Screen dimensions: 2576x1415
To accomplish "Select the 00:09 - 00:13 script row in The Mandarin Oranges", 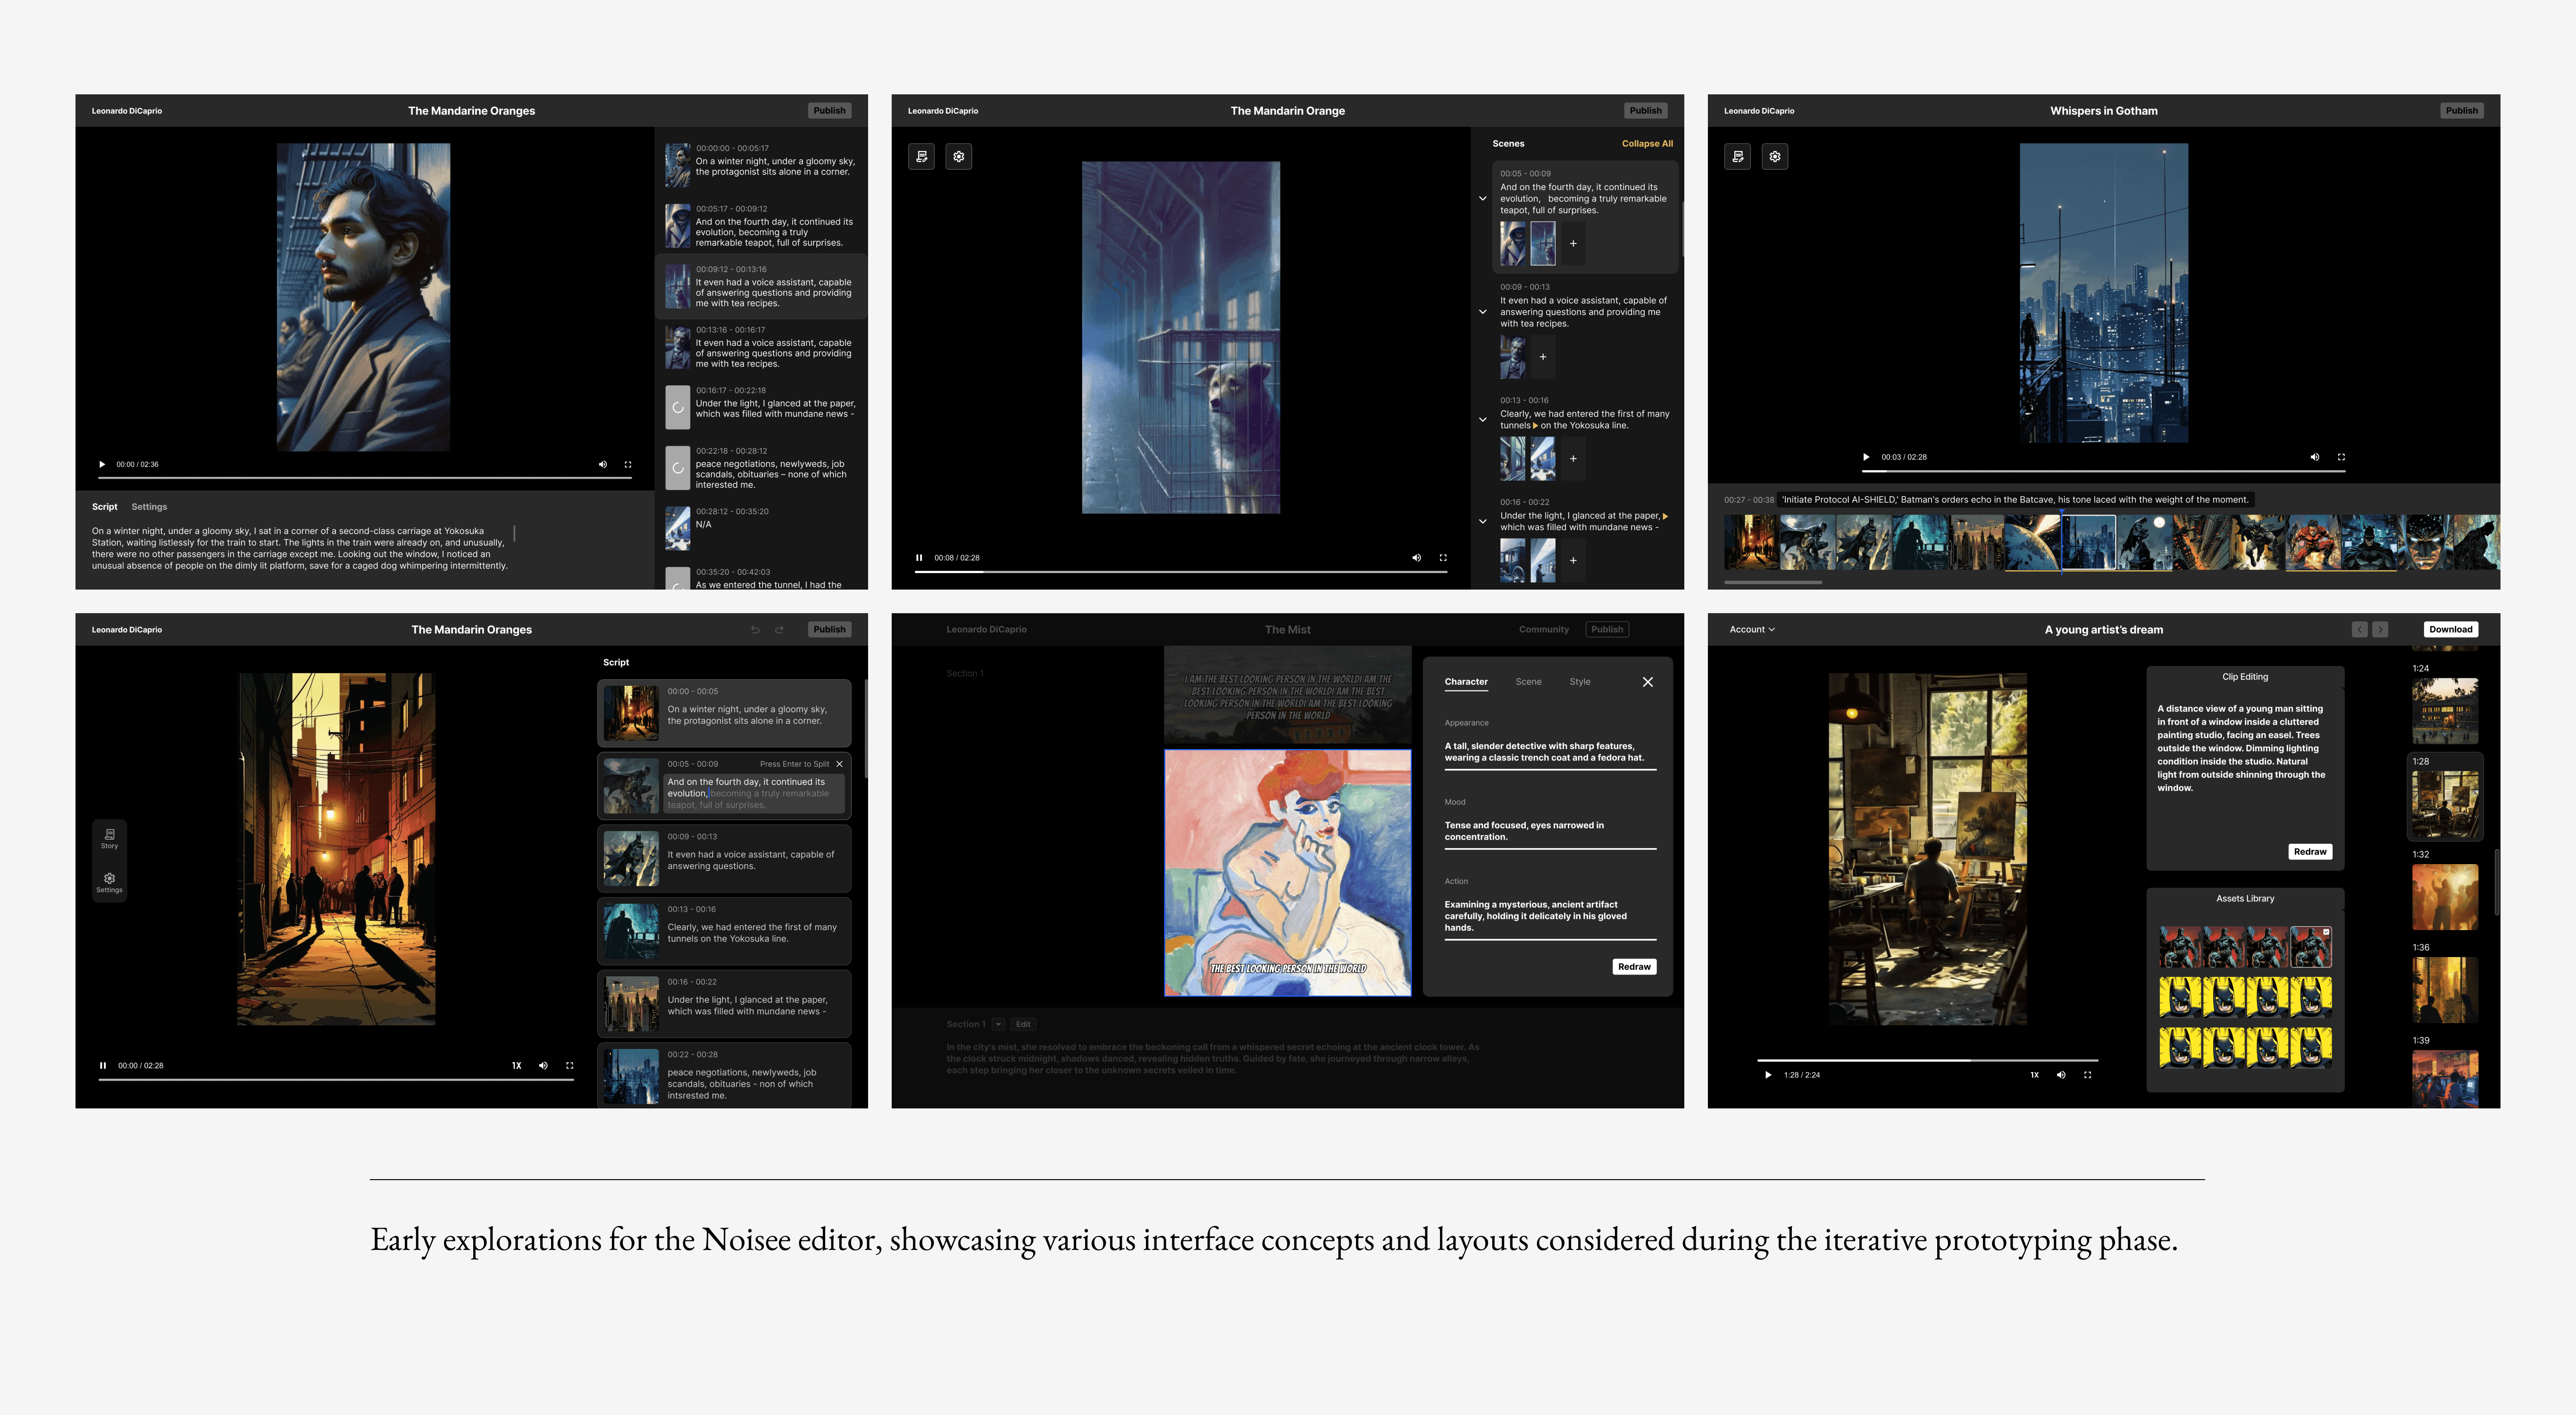I will coord(724,858).
